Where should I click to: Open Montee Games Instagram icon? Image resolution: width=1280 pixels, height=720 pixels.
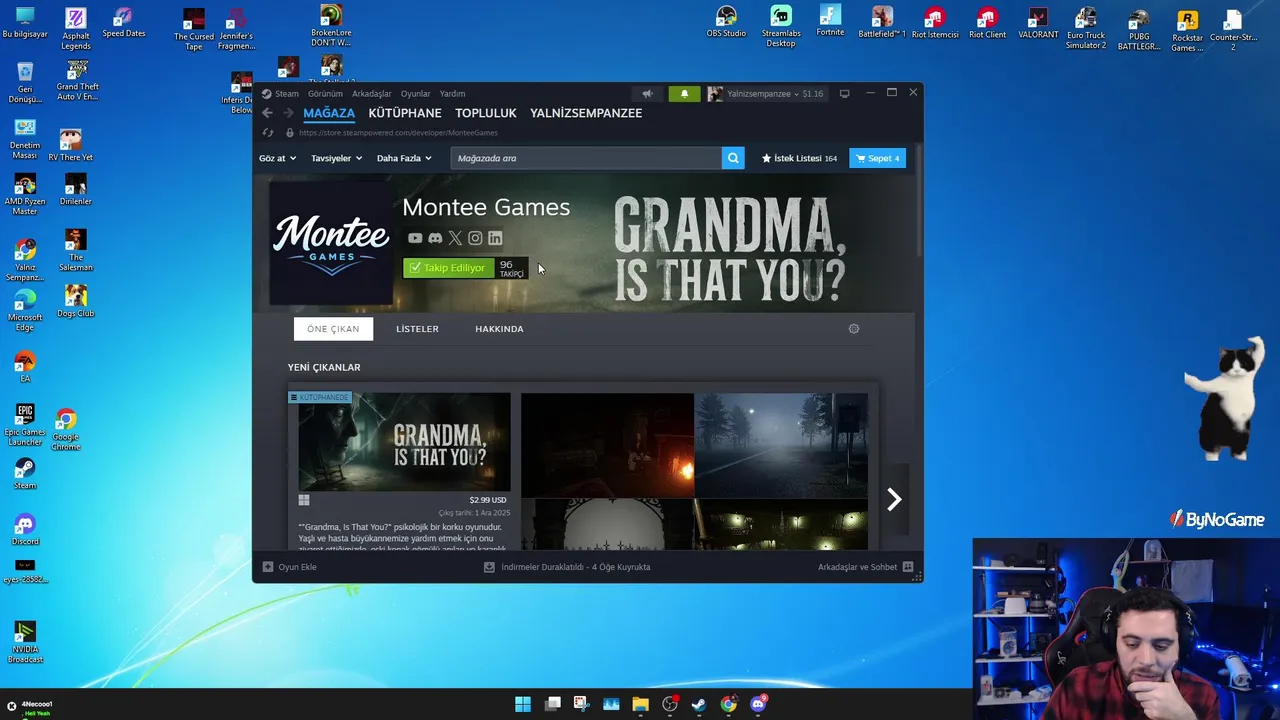475,238
